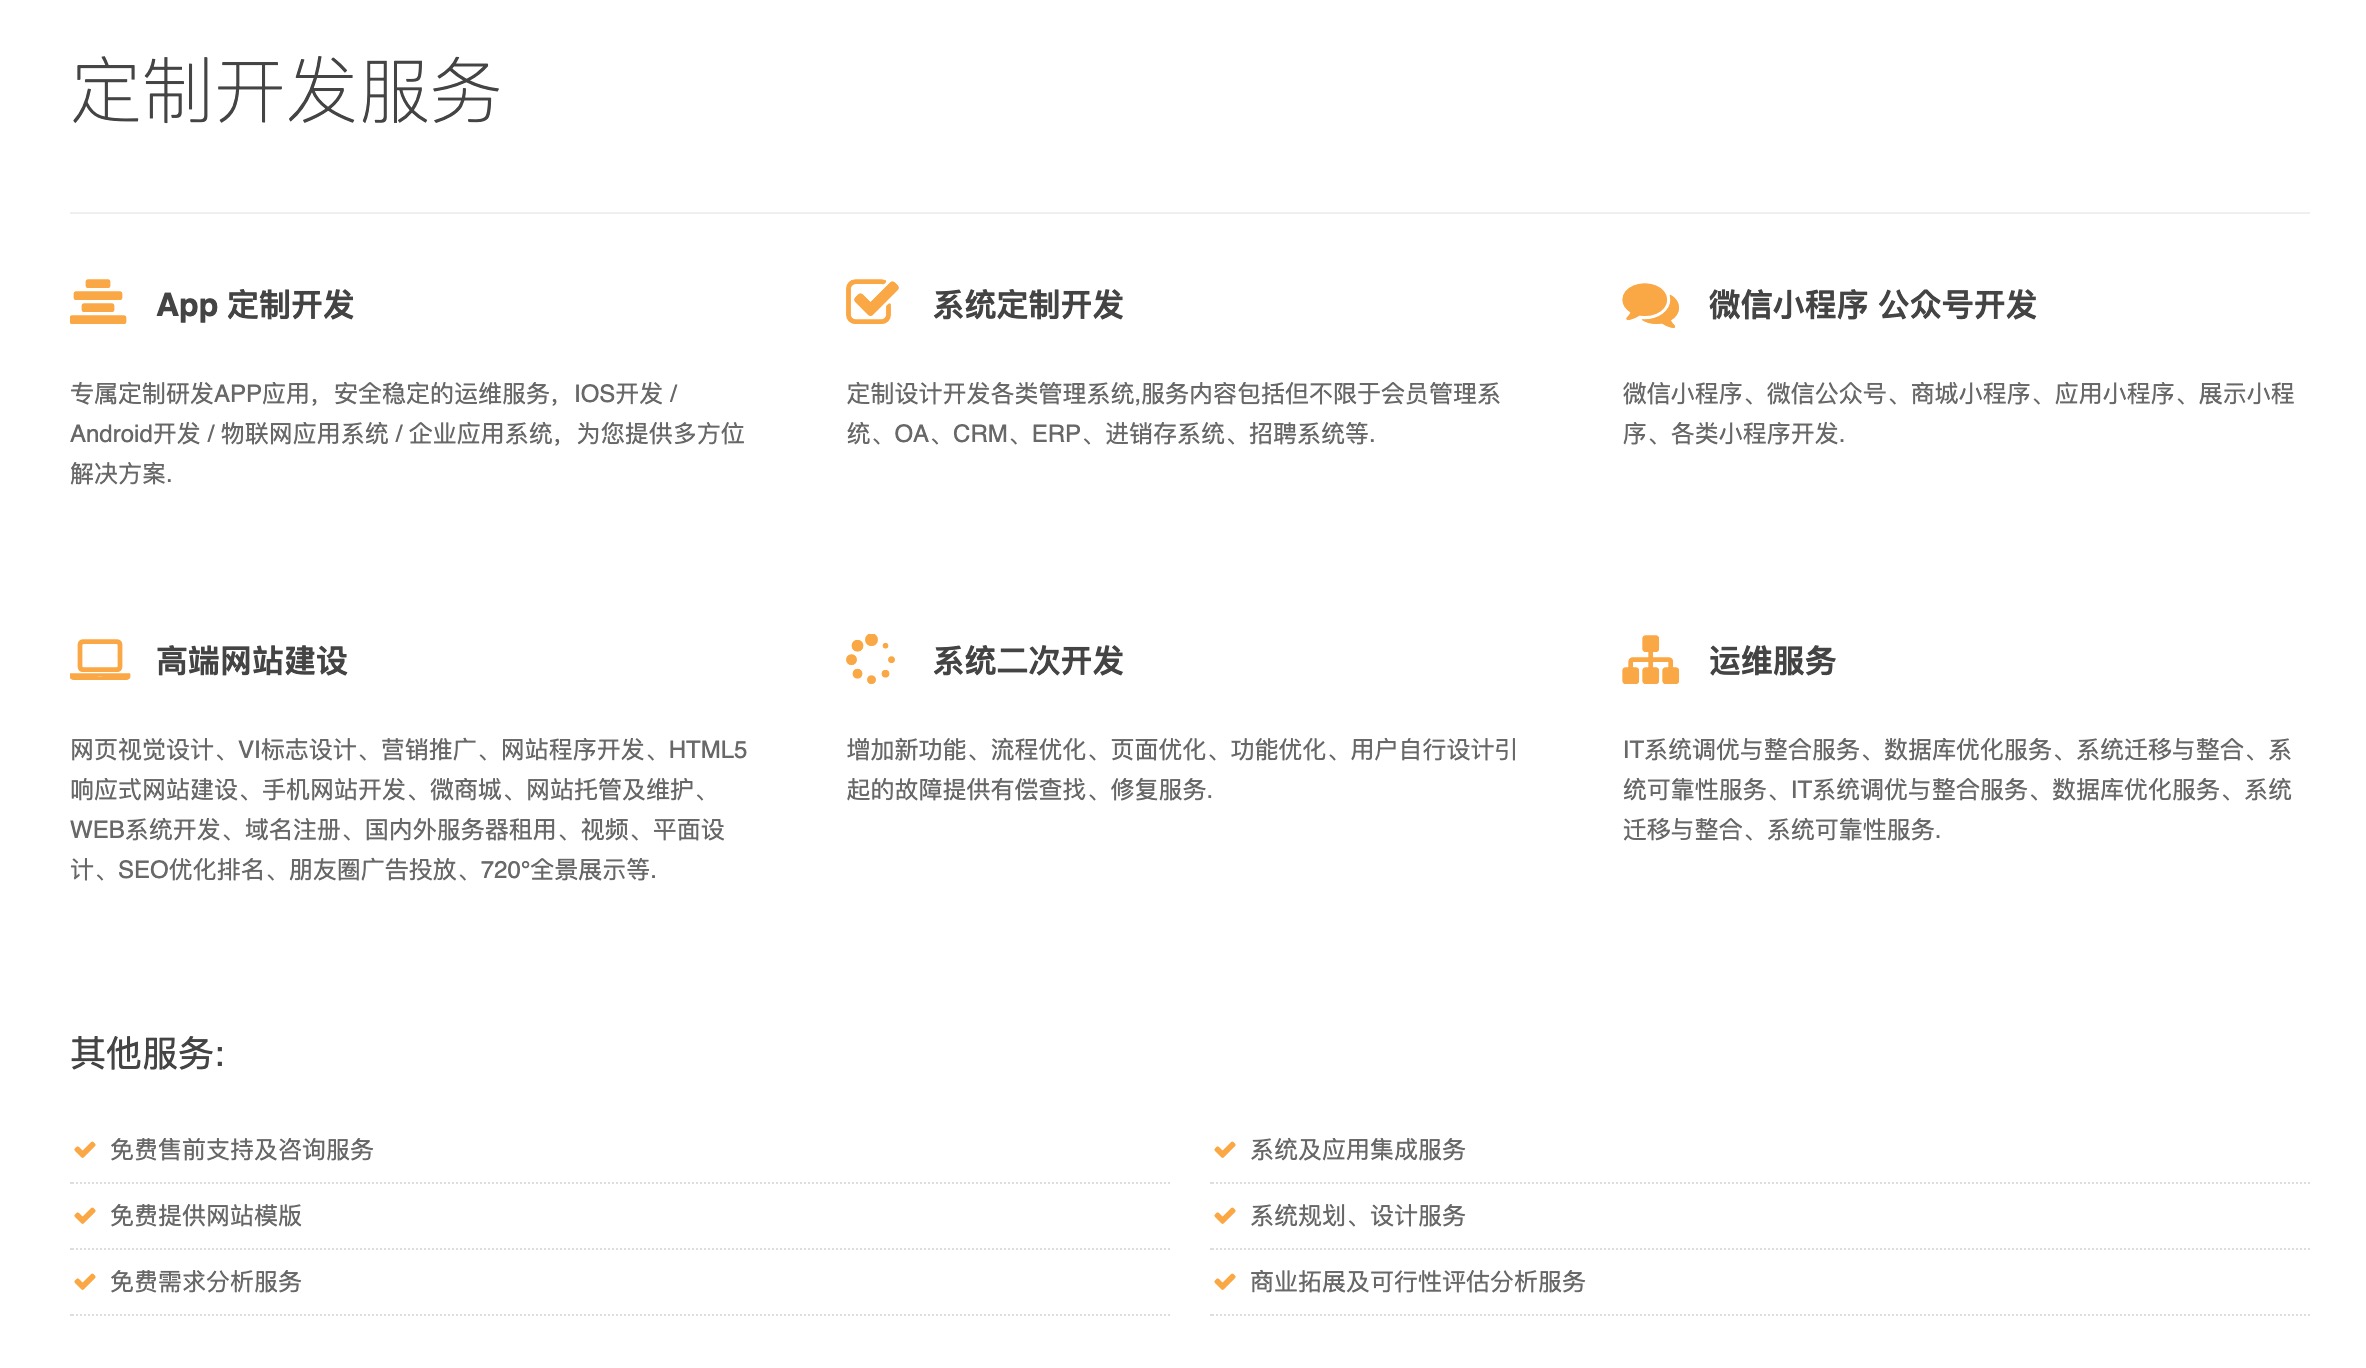The height and width of the screenshot is (1368, 2366).
Task: Click the 免费需求分析服务 list item
Action: [x=205, y=1282]
